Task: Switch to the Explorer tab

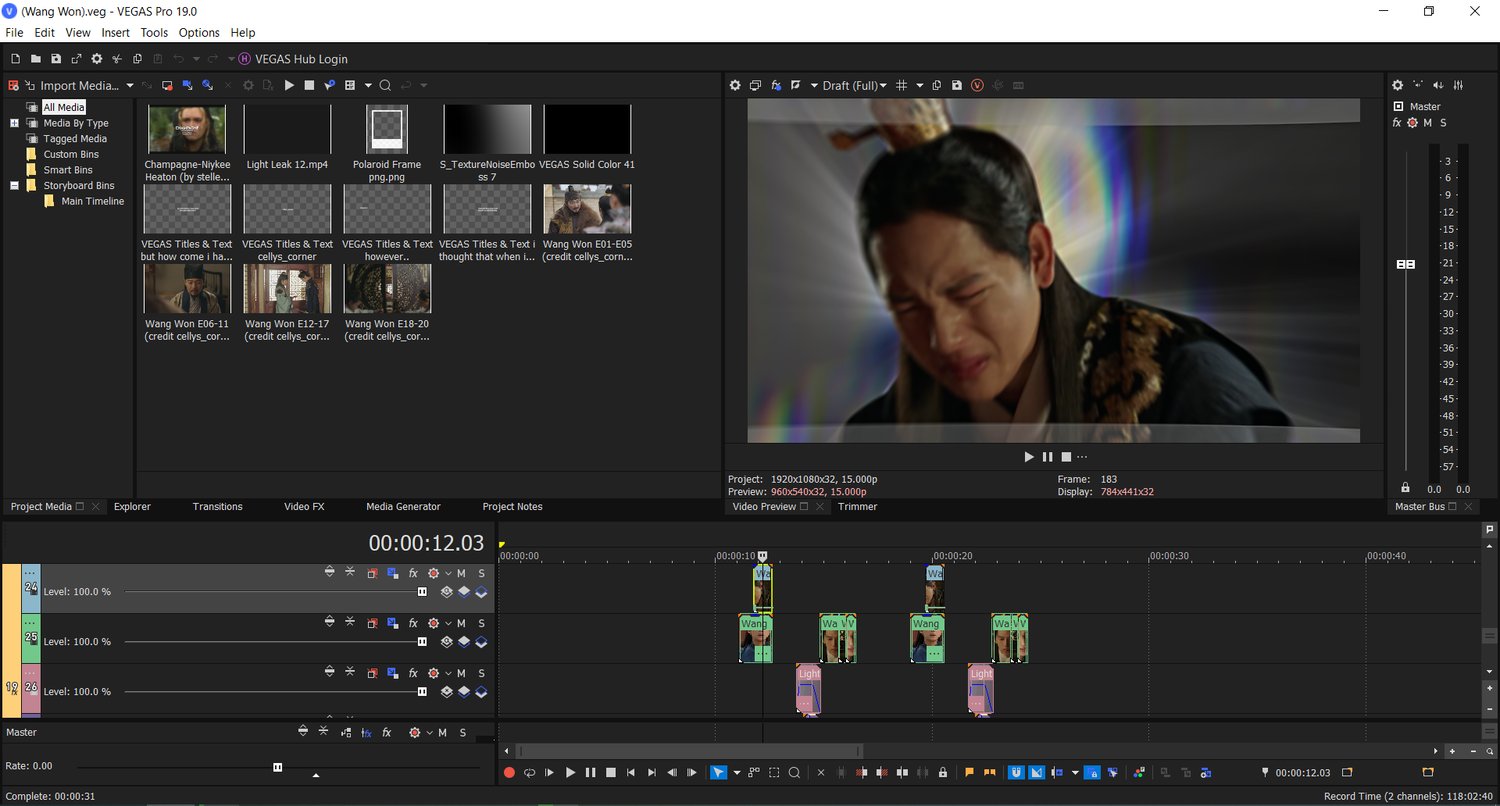Action: pos(132,507)
